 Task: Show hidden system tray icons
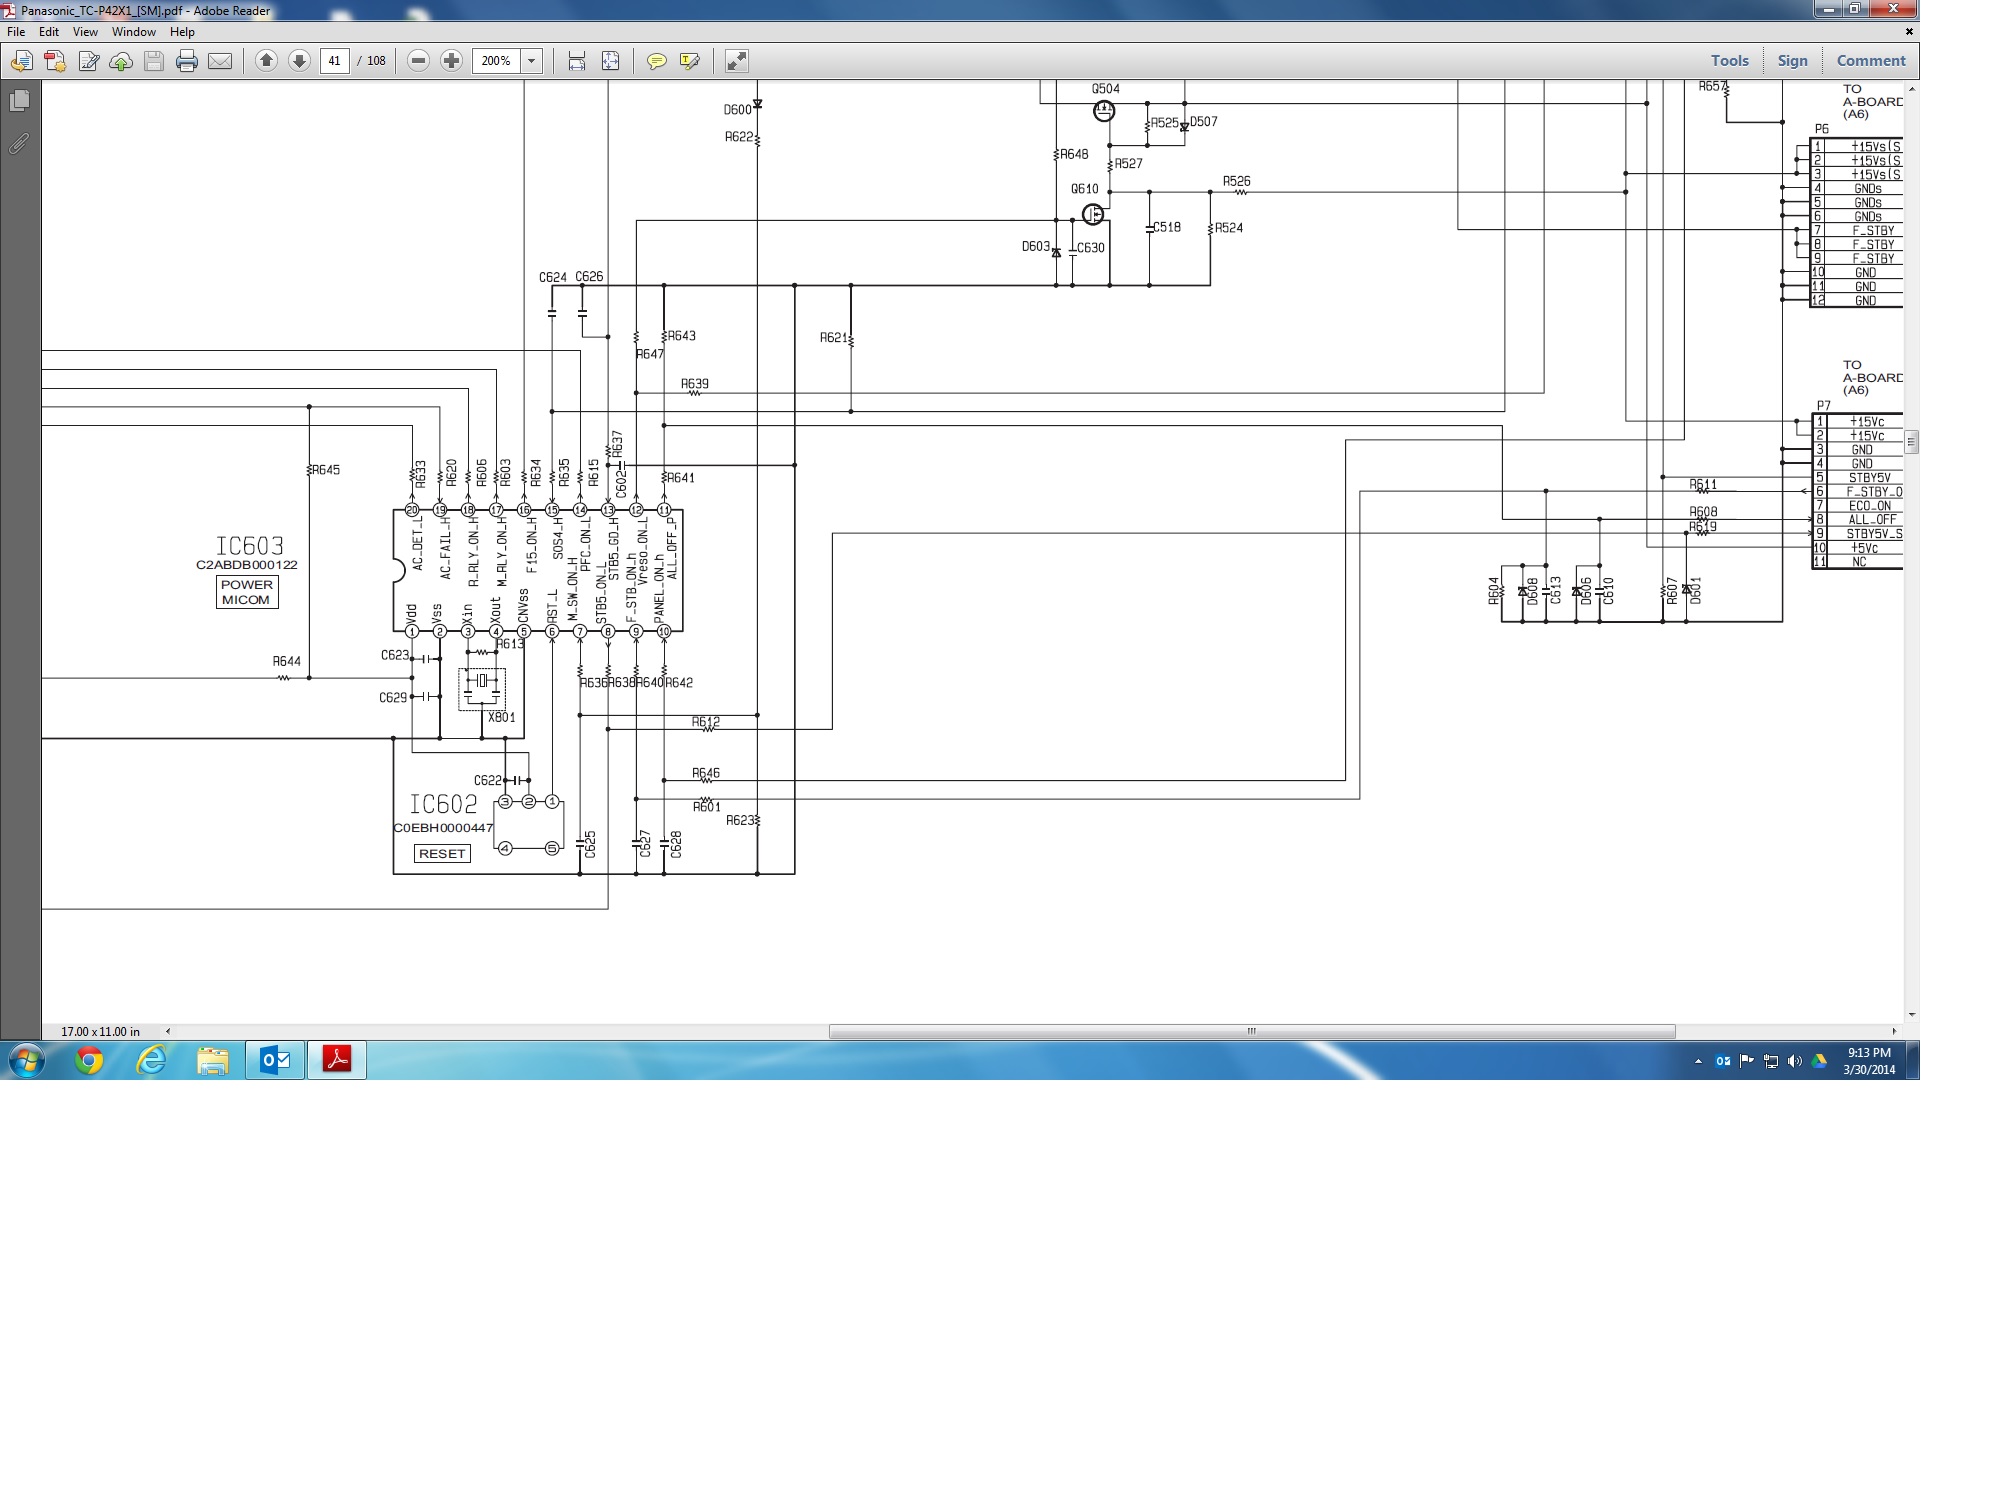click(x=1698, y=1061)
